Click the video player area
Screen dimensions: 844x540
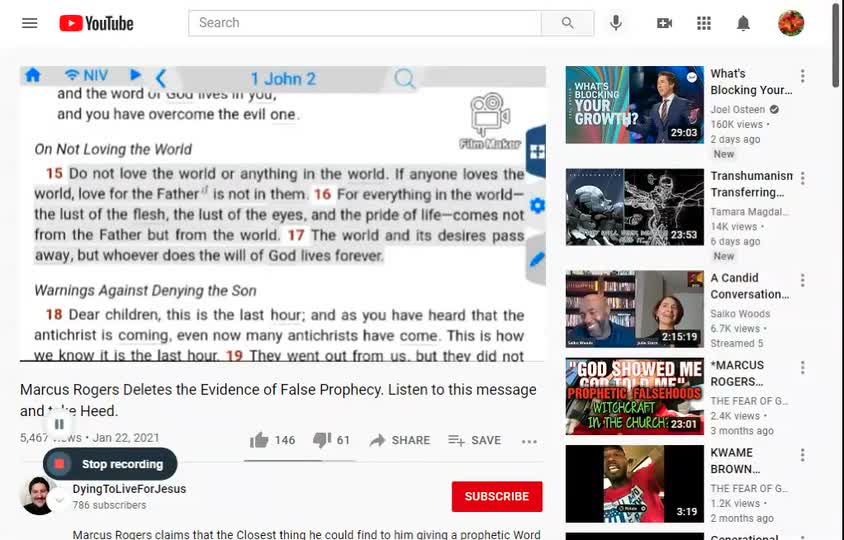[x=283, y=213]
